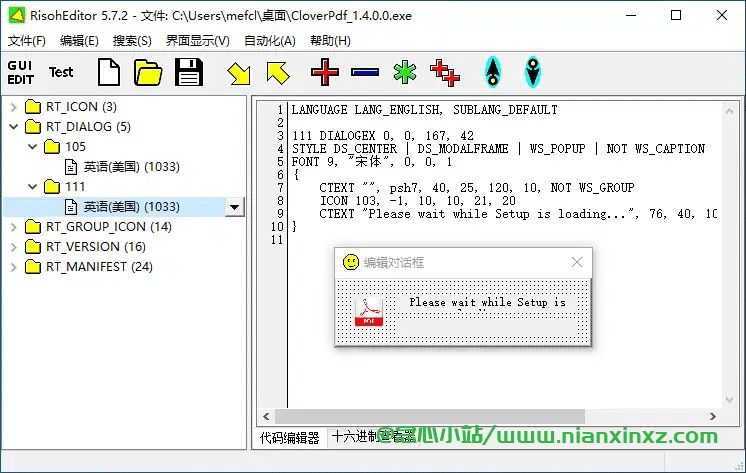Click the code editor right scroll arrow
The image size is (746, 473).
click(x=713, y=417)
